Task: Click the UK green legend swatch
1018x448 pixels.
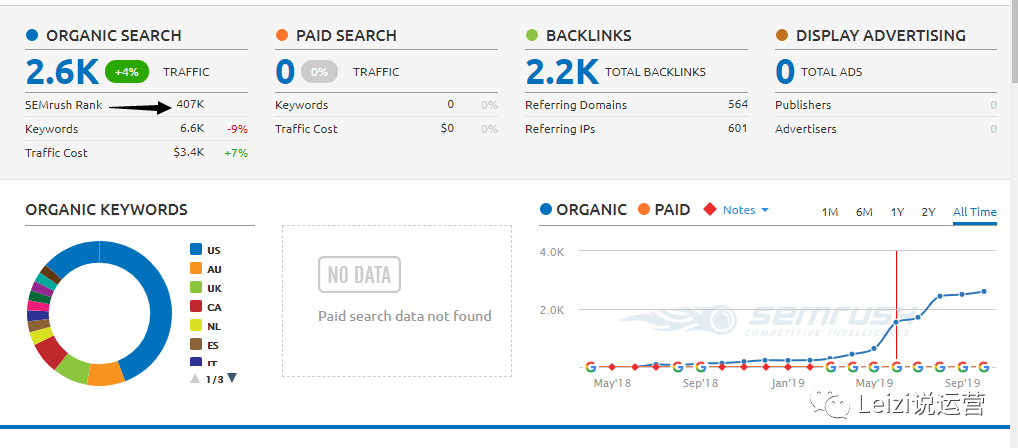Action: [195, 288]
